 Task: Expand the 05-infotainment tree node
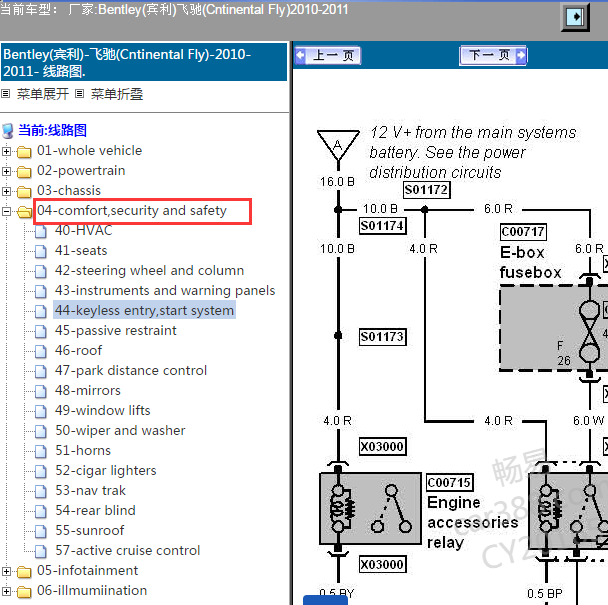point(6,571)
